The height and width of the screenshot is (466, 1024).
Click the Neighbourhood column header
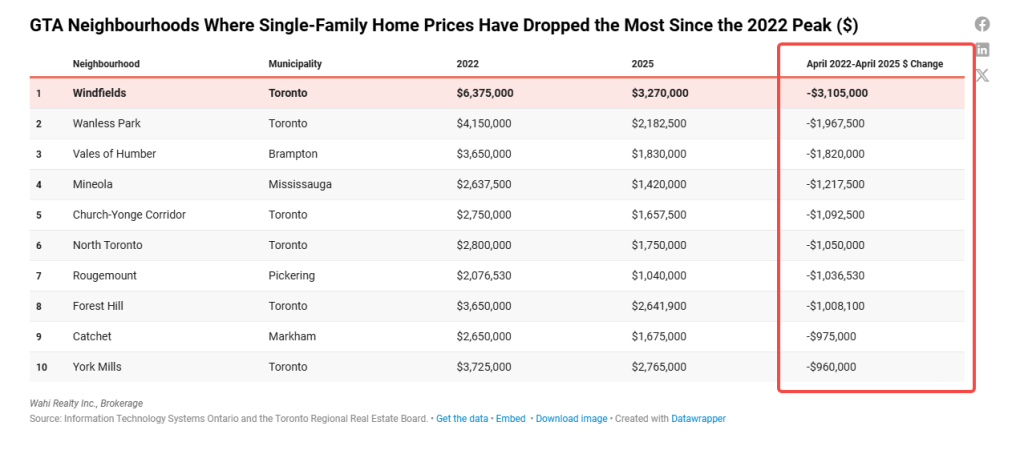[106, 64]
